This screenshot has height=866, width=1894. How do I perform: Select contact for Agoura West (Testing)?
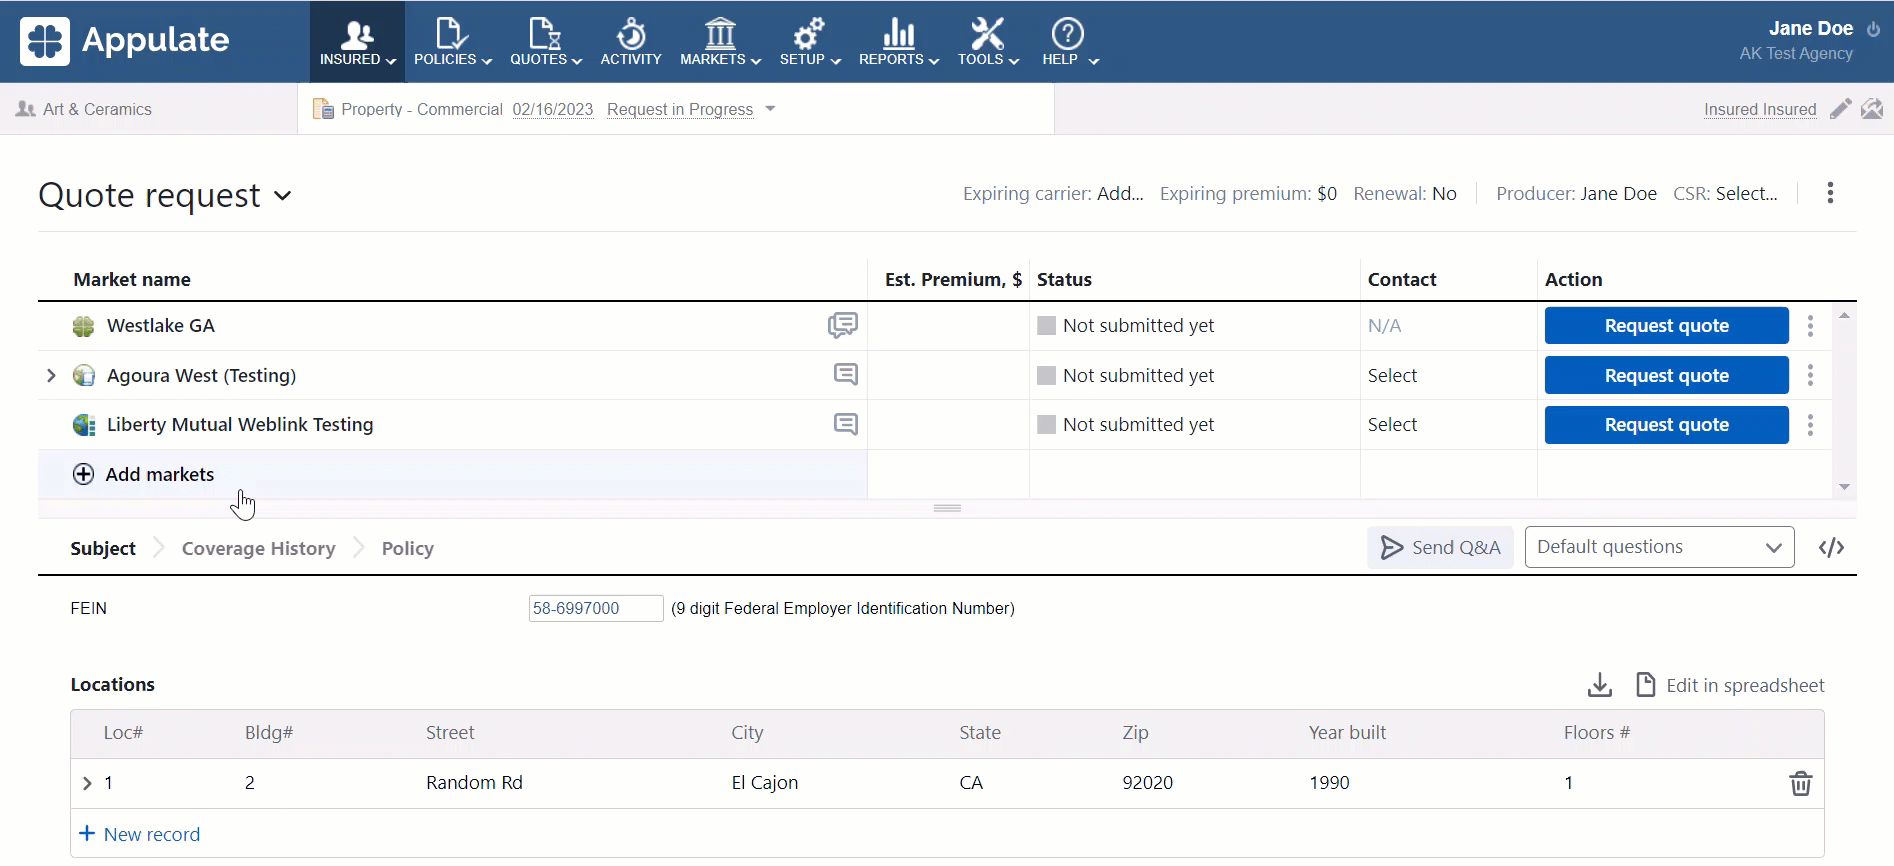[1392, 375]
